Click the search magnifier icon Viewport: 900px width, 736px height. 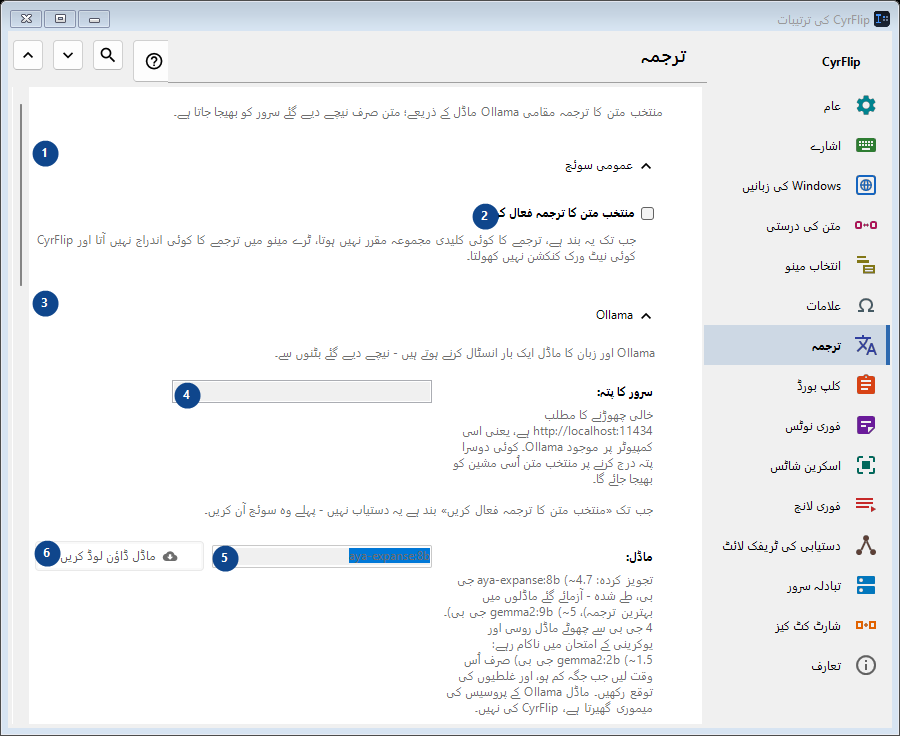[108, 55]
